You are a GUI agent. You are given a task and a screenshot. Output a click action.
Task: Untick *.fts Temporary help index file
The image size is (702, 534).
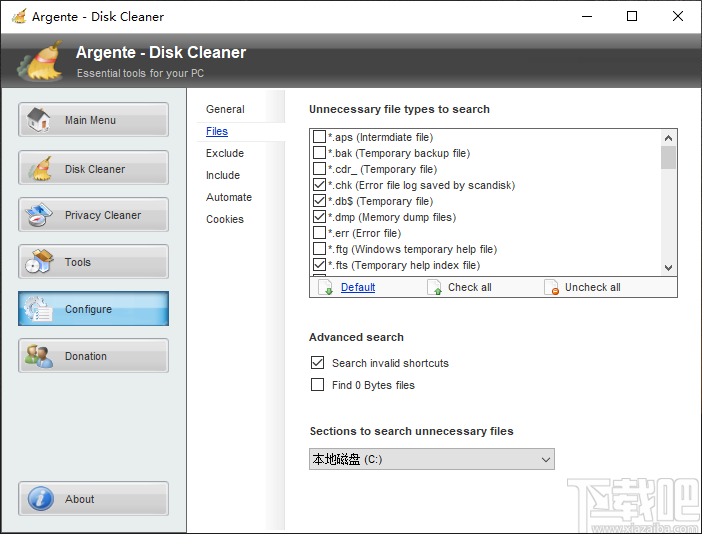[x=319, y=265]
